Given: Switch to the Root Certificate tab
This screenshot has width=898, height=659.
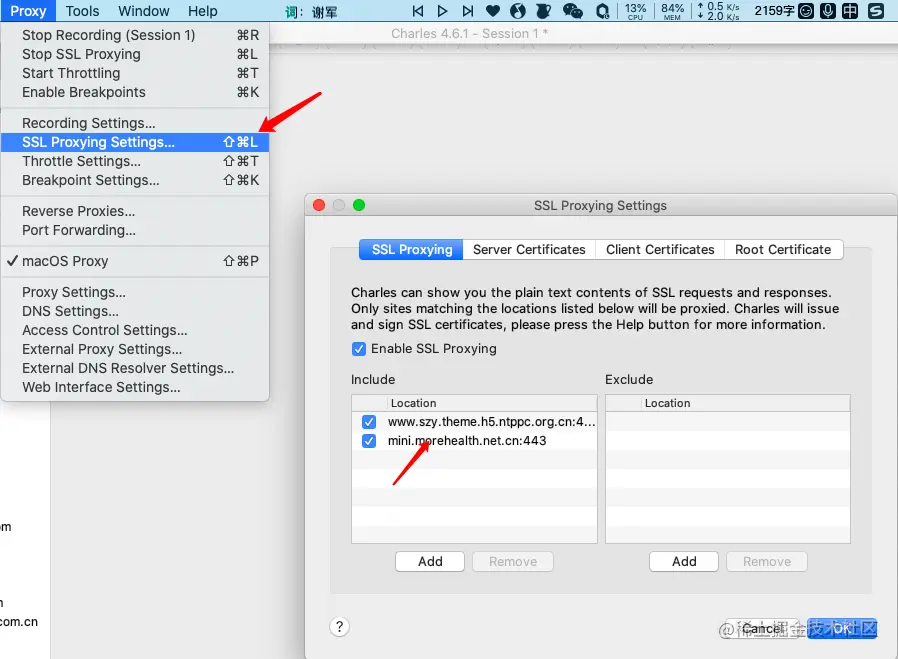Looking at the screenshot, I should click(x=783, y=250).
